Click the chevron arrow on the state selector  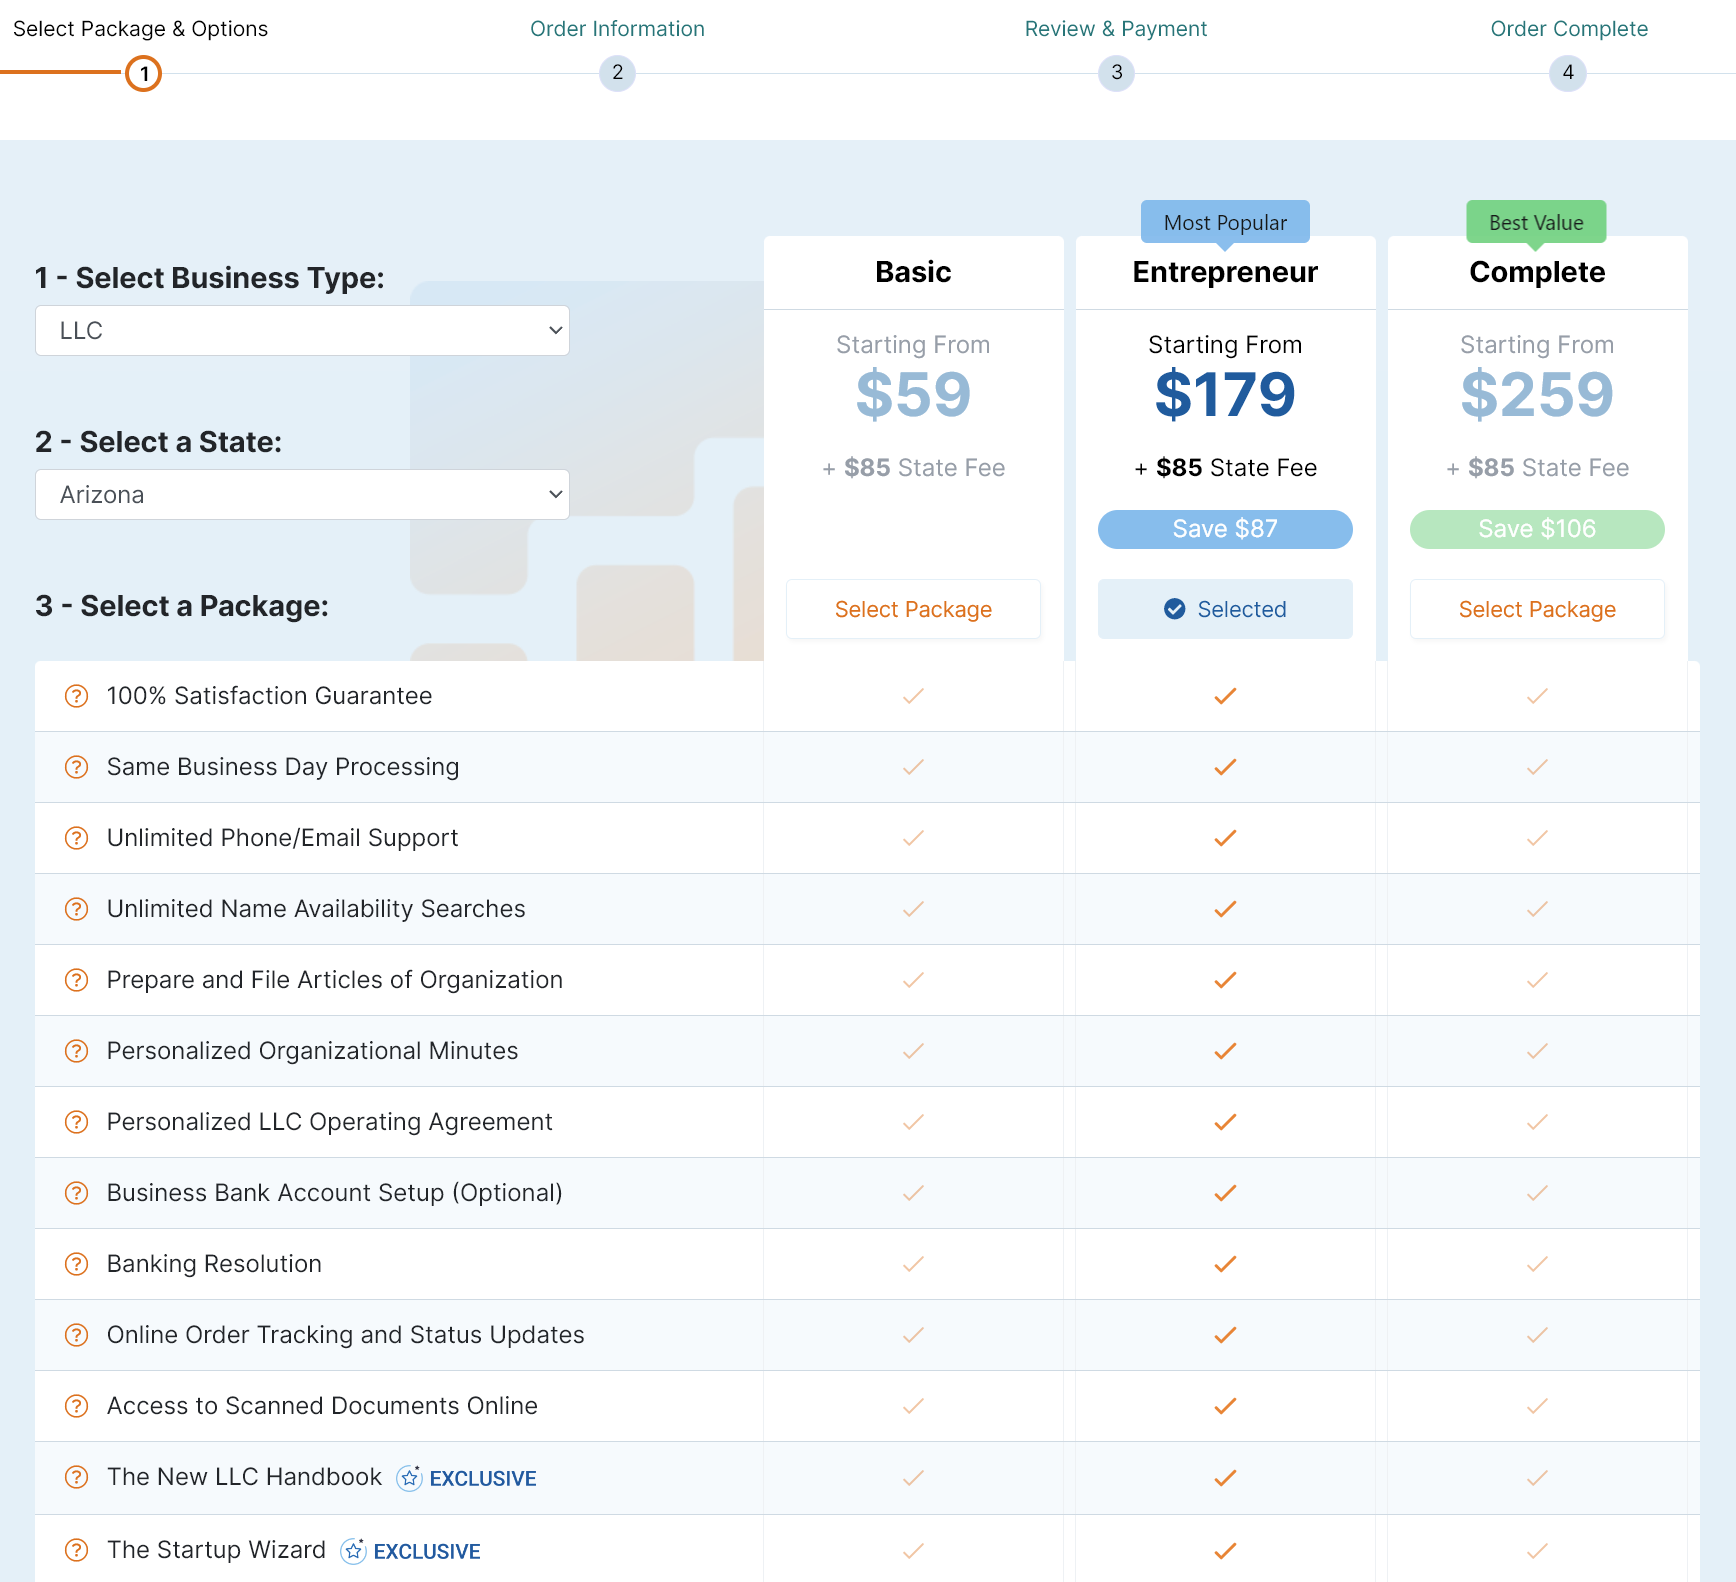(555, 494)
